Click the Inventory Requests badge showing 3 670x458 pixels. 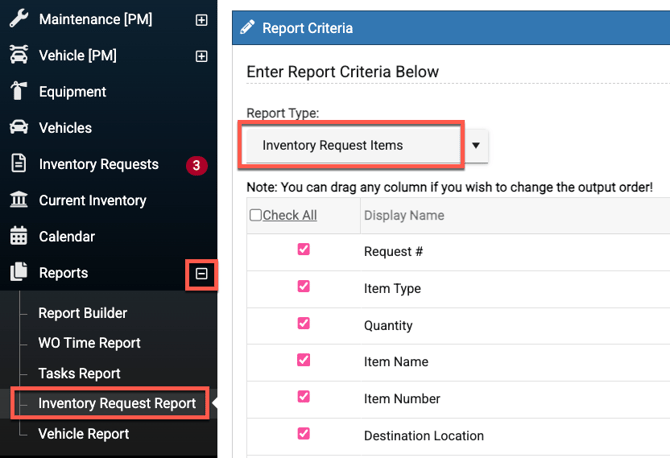[x=196, y=165]
